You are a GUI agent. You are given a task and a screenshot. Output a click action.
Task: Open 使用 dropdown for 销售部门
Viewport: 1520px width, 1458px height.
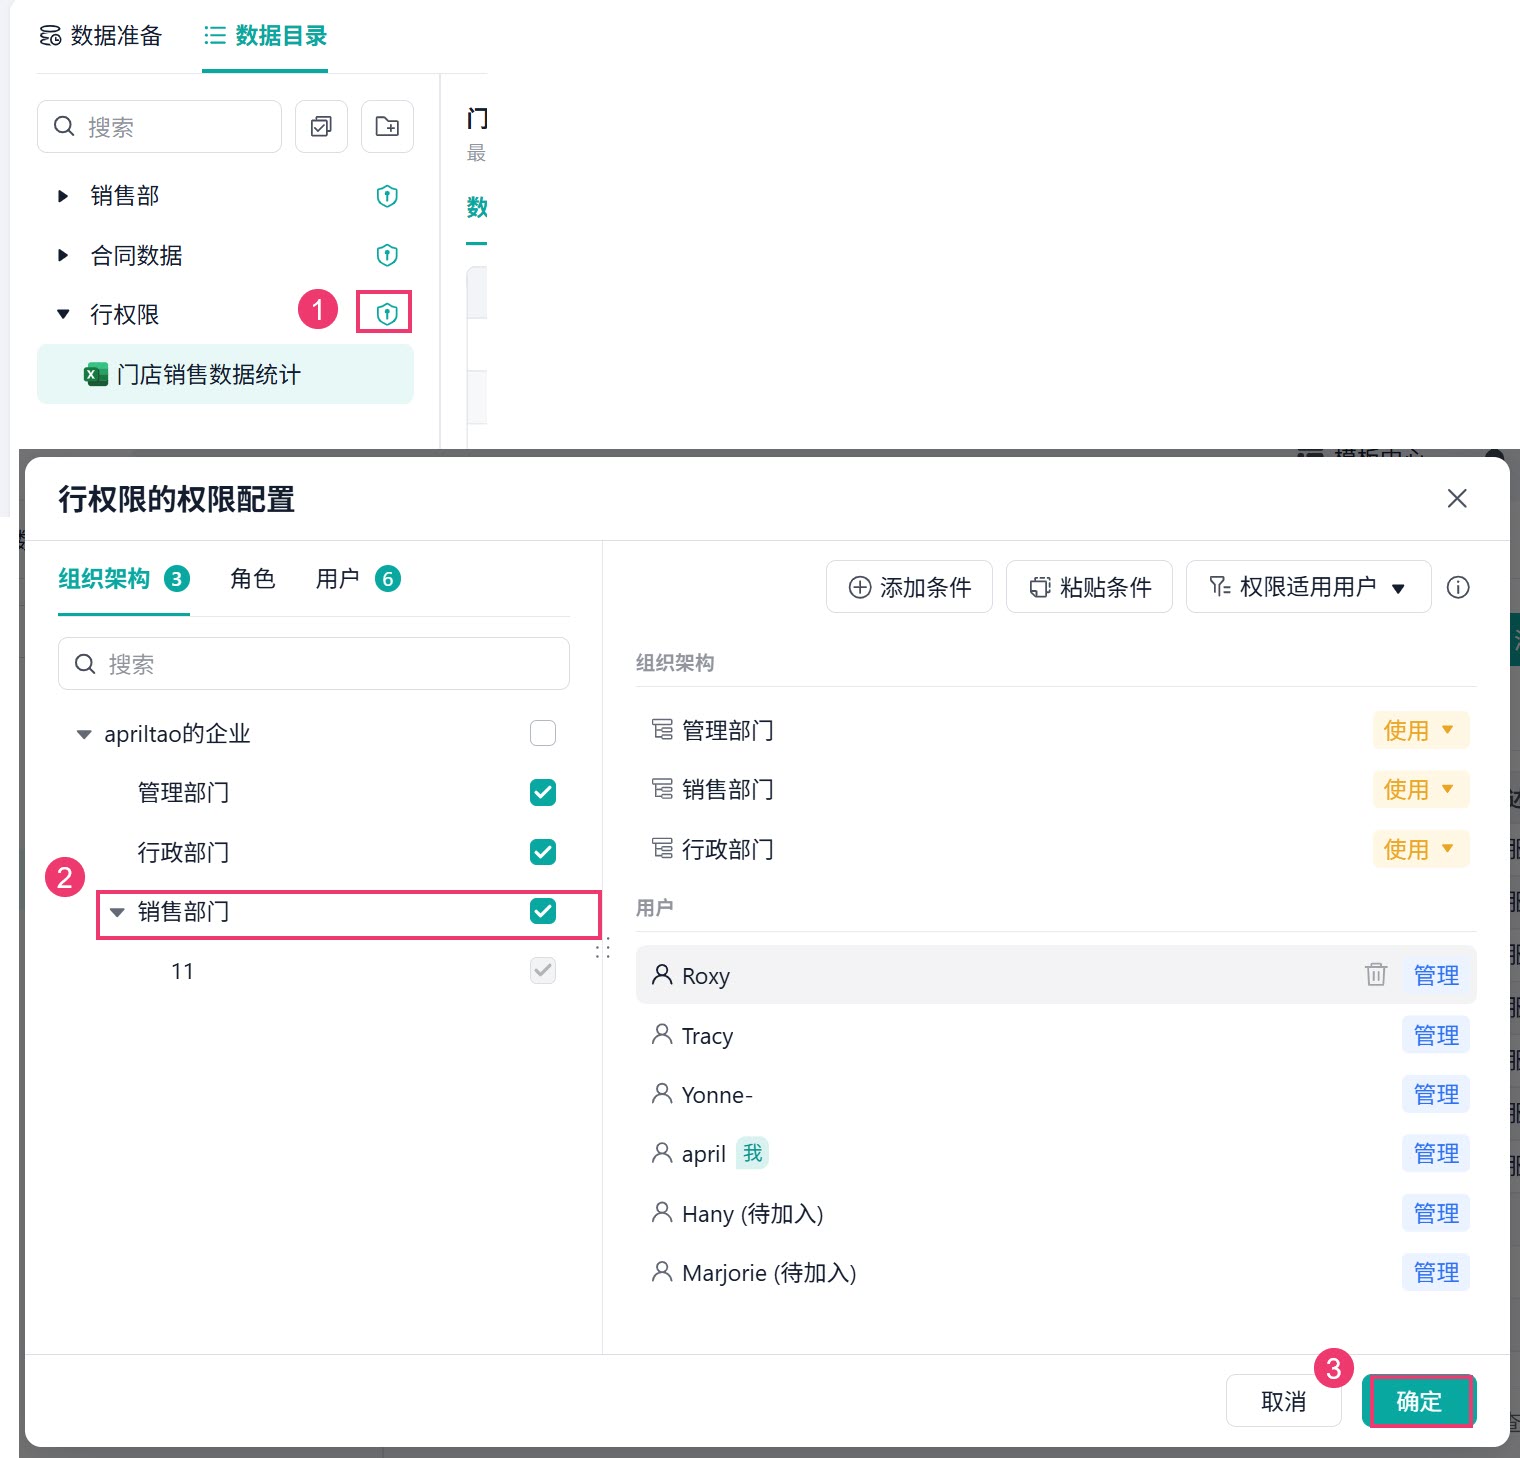pos(1420,789)
